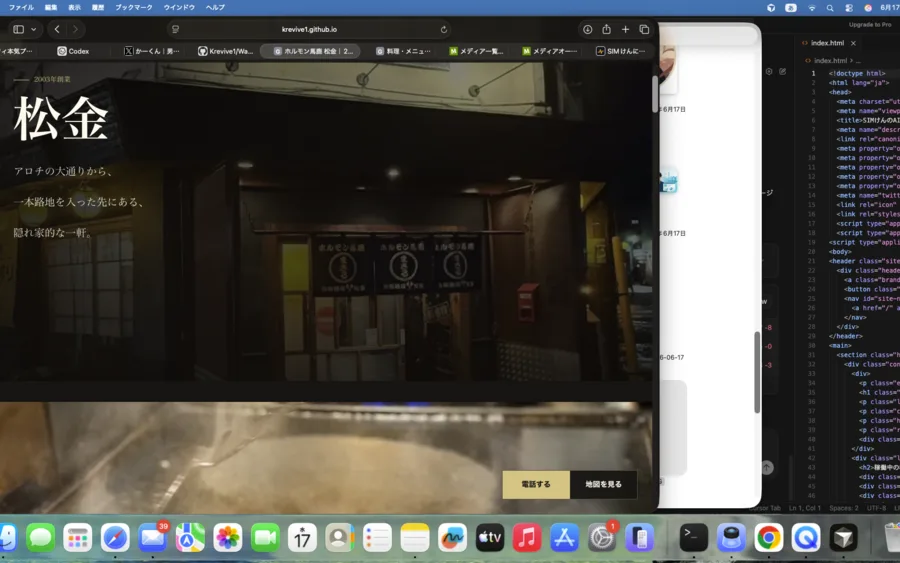Open System Settings from the Dock

click(602, 538)
